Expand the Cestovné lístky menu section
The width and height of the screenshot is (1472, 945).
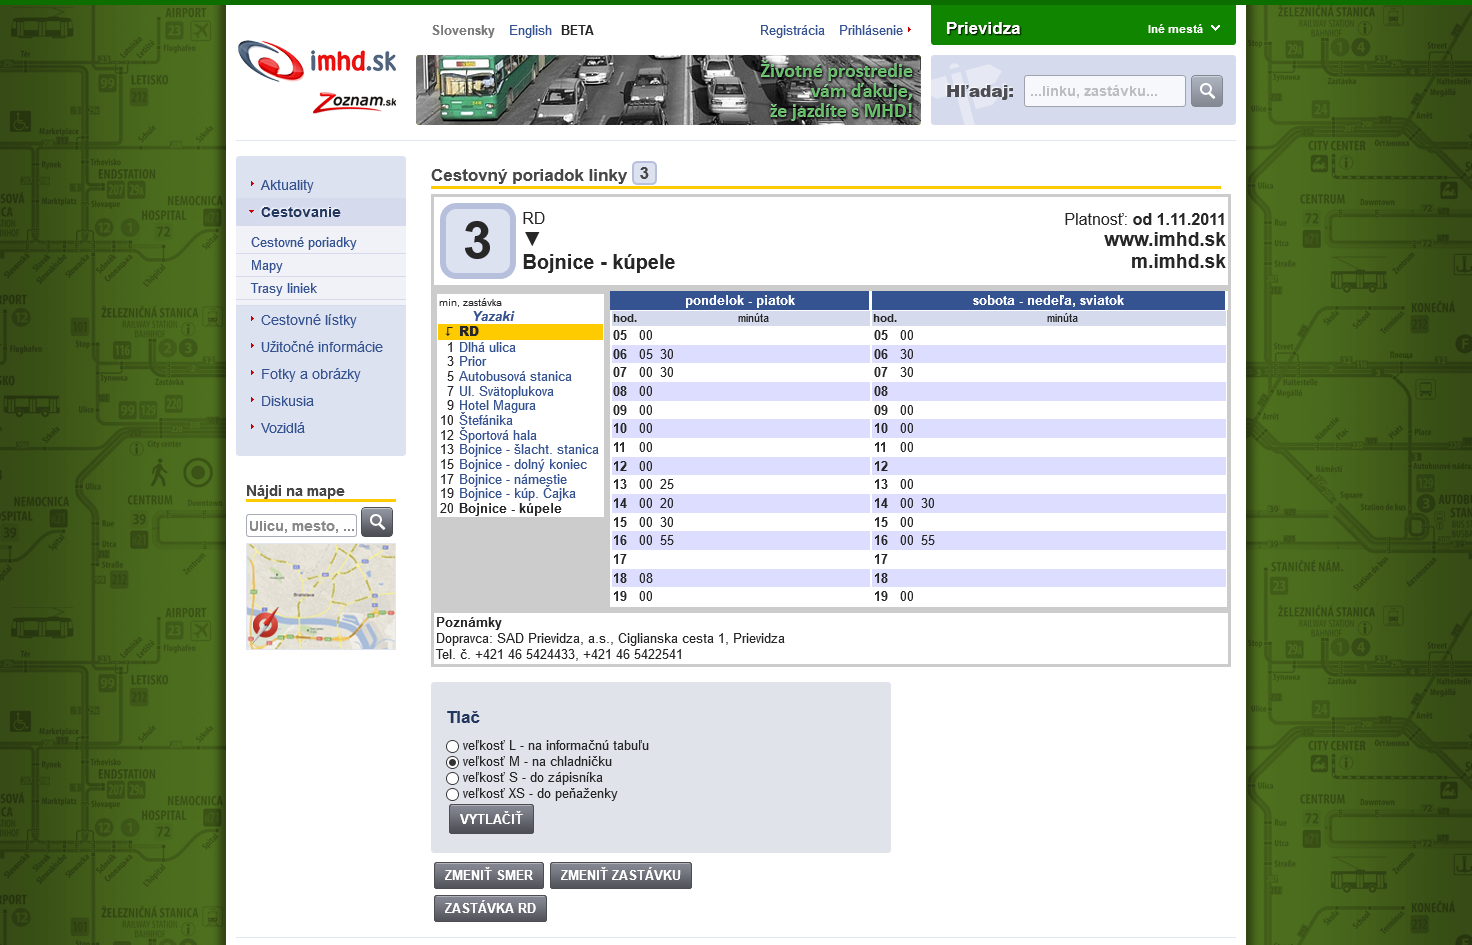coord(308,320)
